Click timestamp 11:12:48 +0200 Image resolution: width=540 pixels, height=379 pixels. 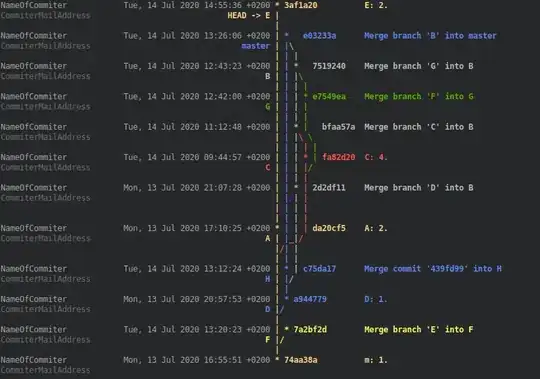(x=237, y=127)
